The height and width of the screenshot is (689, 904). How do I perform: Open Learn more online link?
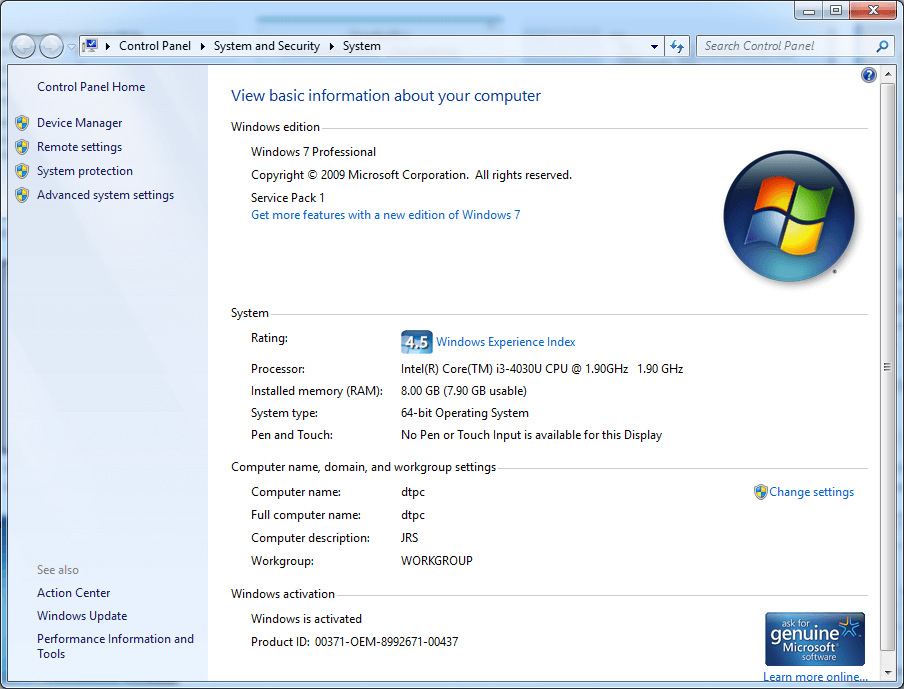[x=815, y=677]
